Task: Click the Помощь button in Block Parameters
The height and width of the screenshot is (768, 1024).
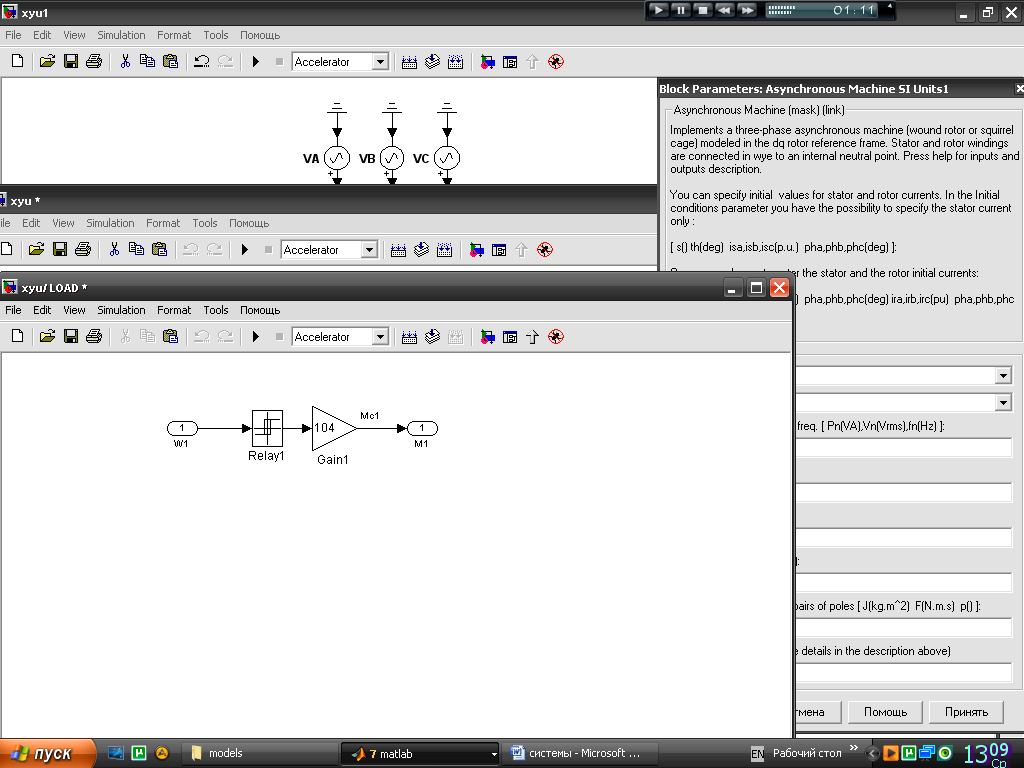Action: pyautogui.click(x=885, y=712)
